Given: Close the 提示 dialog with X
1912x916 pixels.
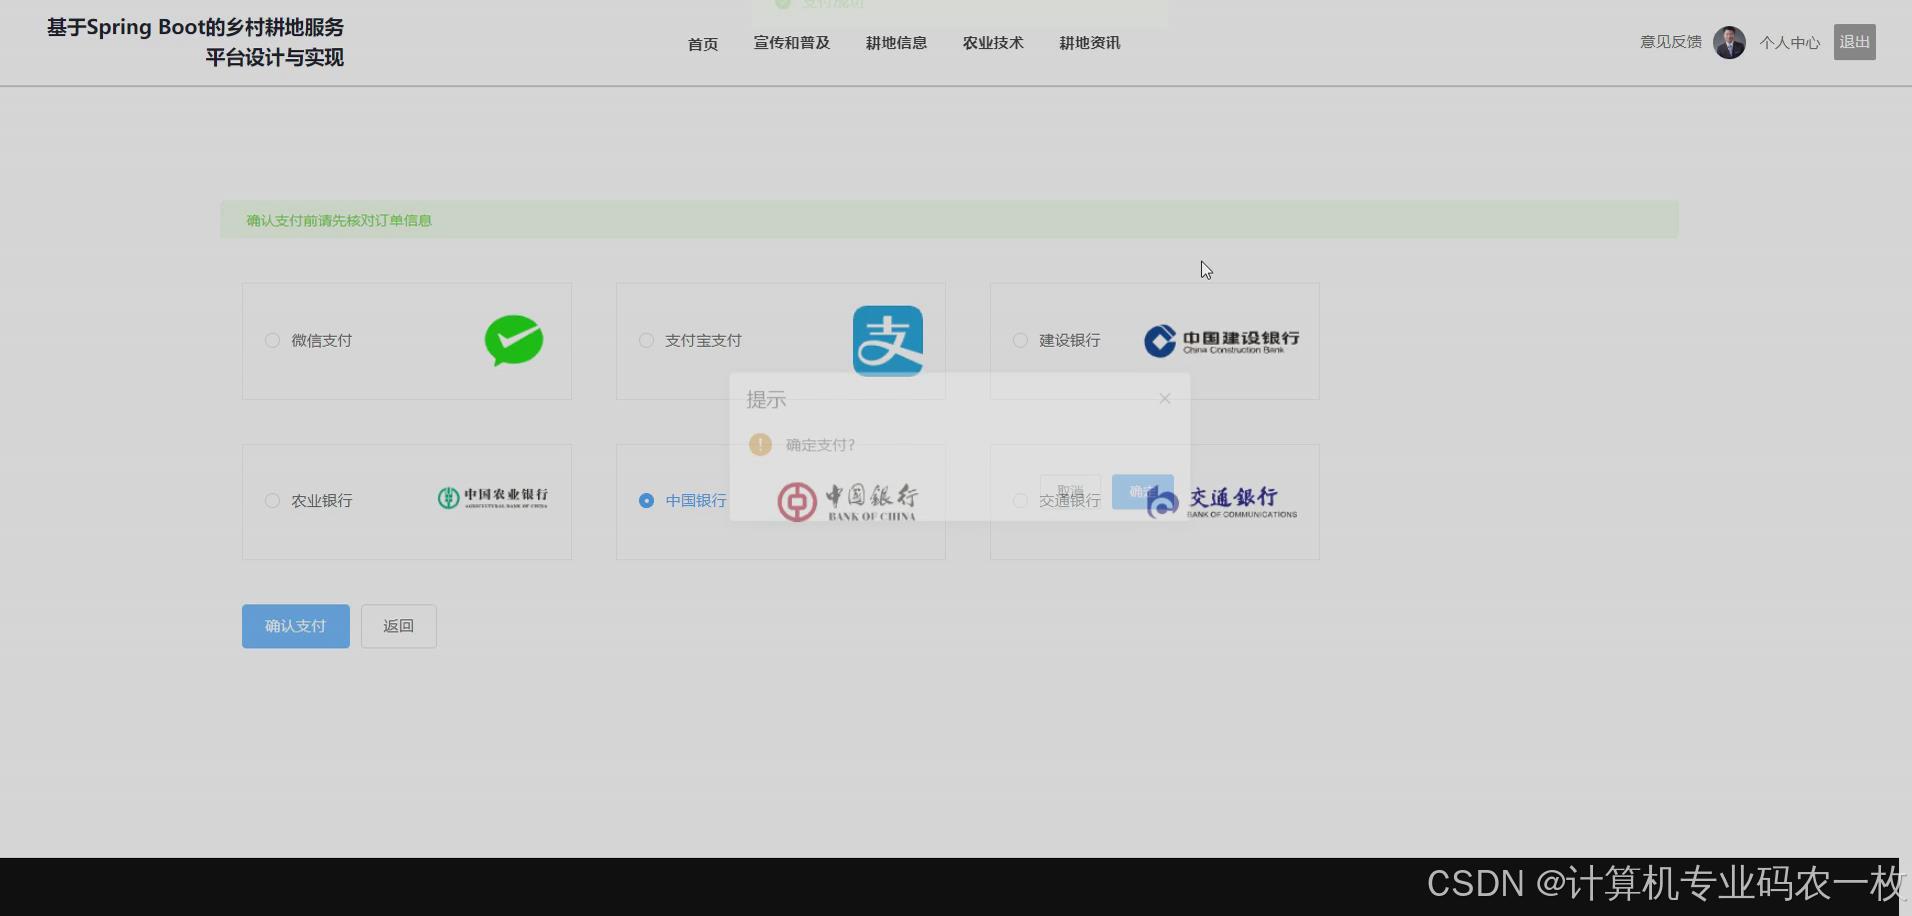Looking at the screenshot, I should 1165,399.
